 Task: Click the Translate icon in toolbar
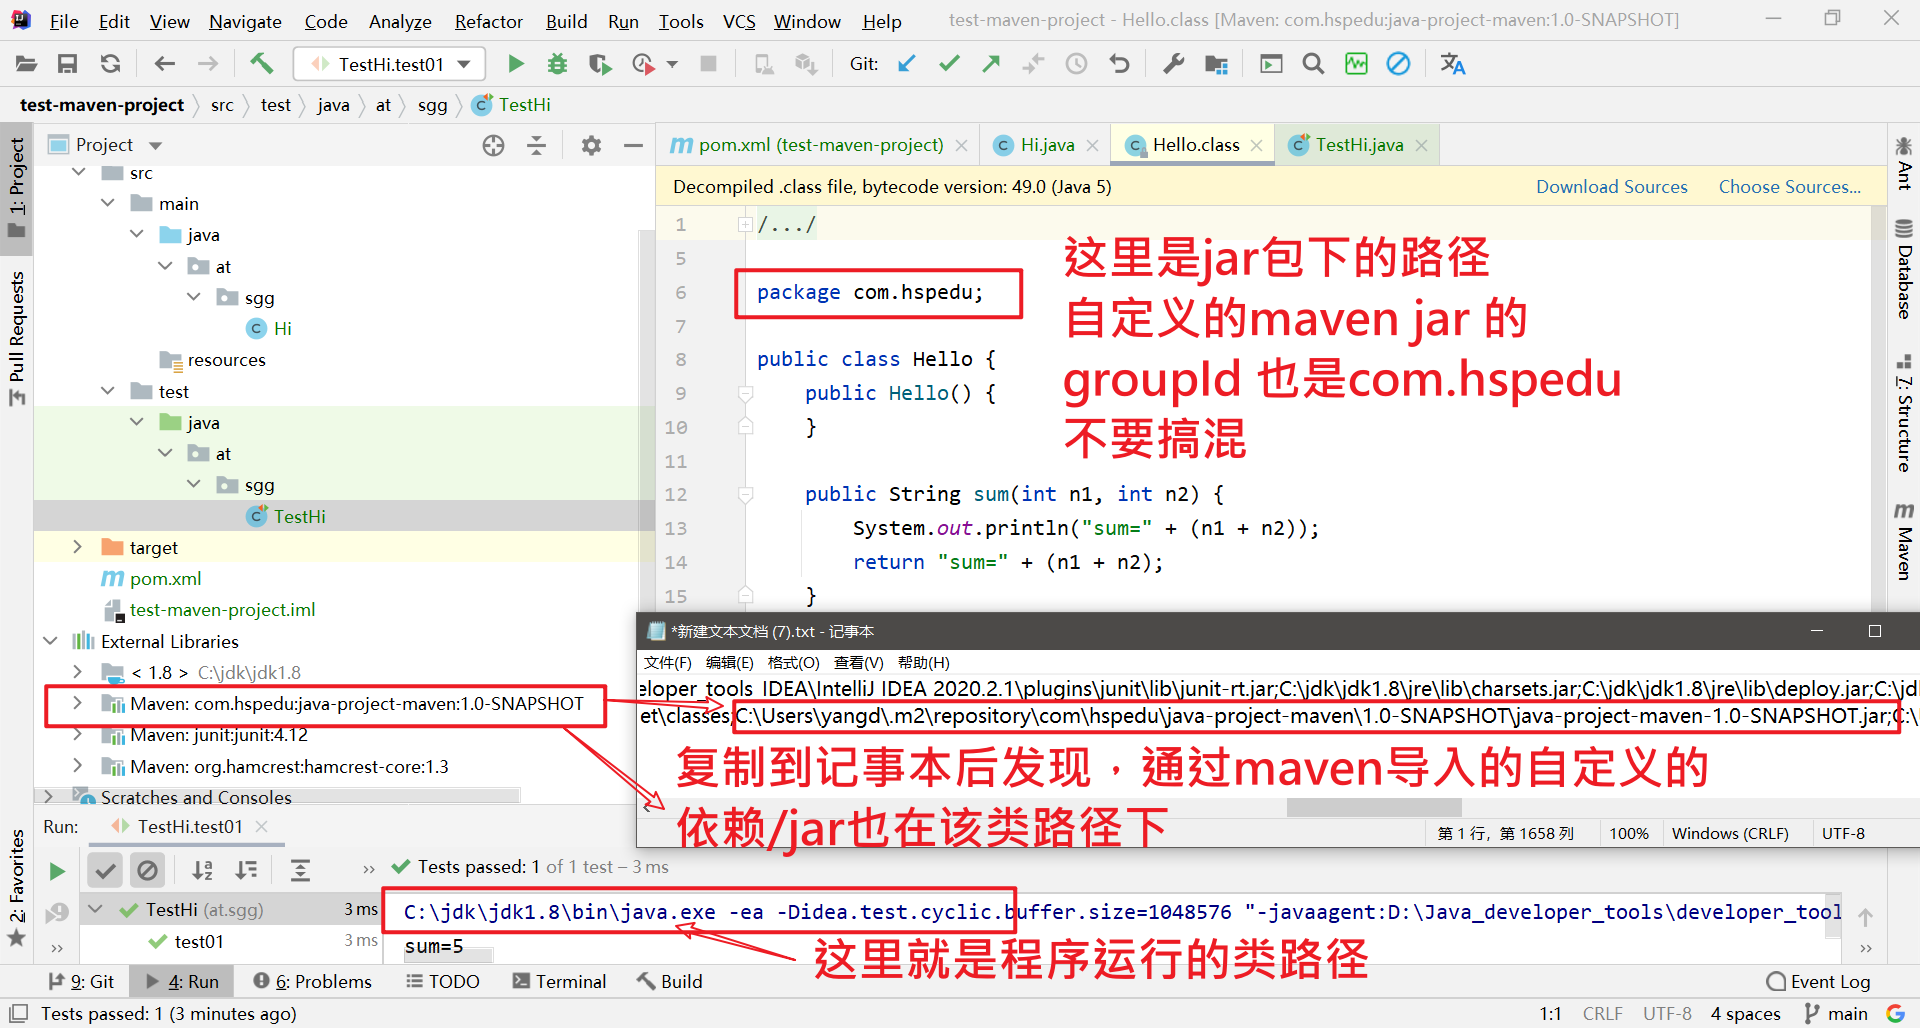point(1452,64)
